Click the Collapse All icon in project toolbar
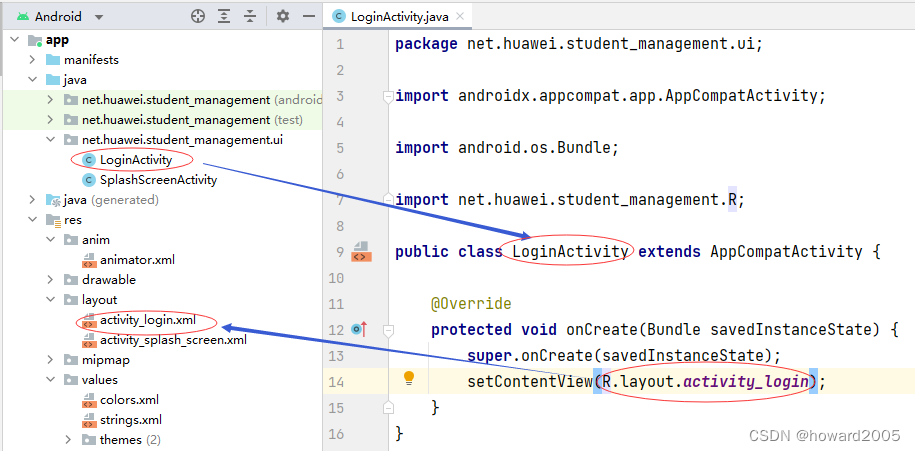915x451 pixels. (x=250, y=16)
